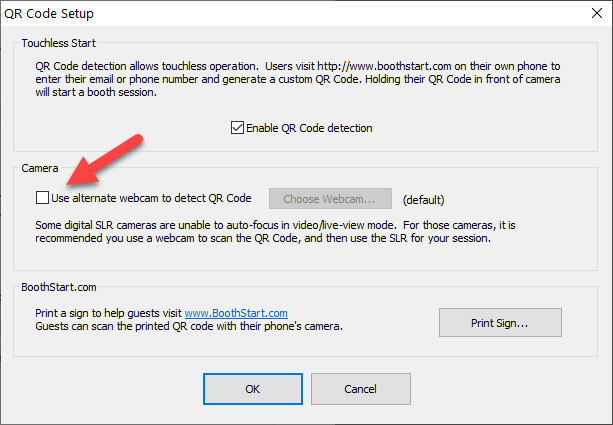Click the (default) webcam status text
Viewport: 613px width, 425px height.
(423, 200)
